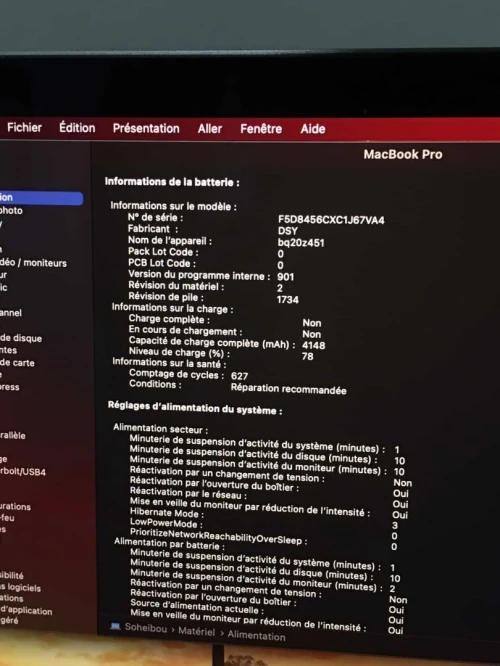Select the 'rbolt/USB4' sidebar item
This screenshot has width=500, height=666.
23,471
